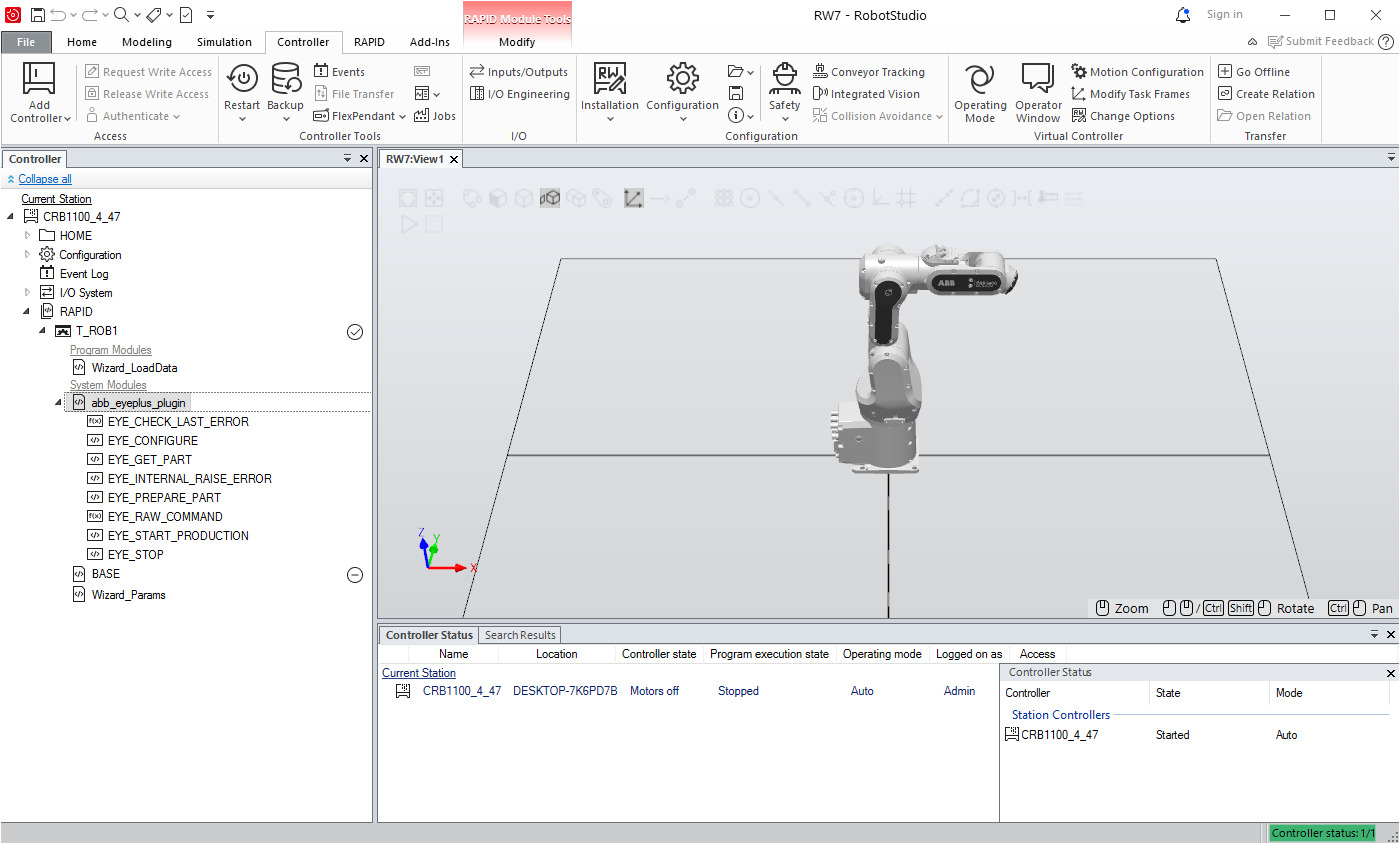Open the Jobs tool
The image size is (1400, 844).
tap(435, 116)
